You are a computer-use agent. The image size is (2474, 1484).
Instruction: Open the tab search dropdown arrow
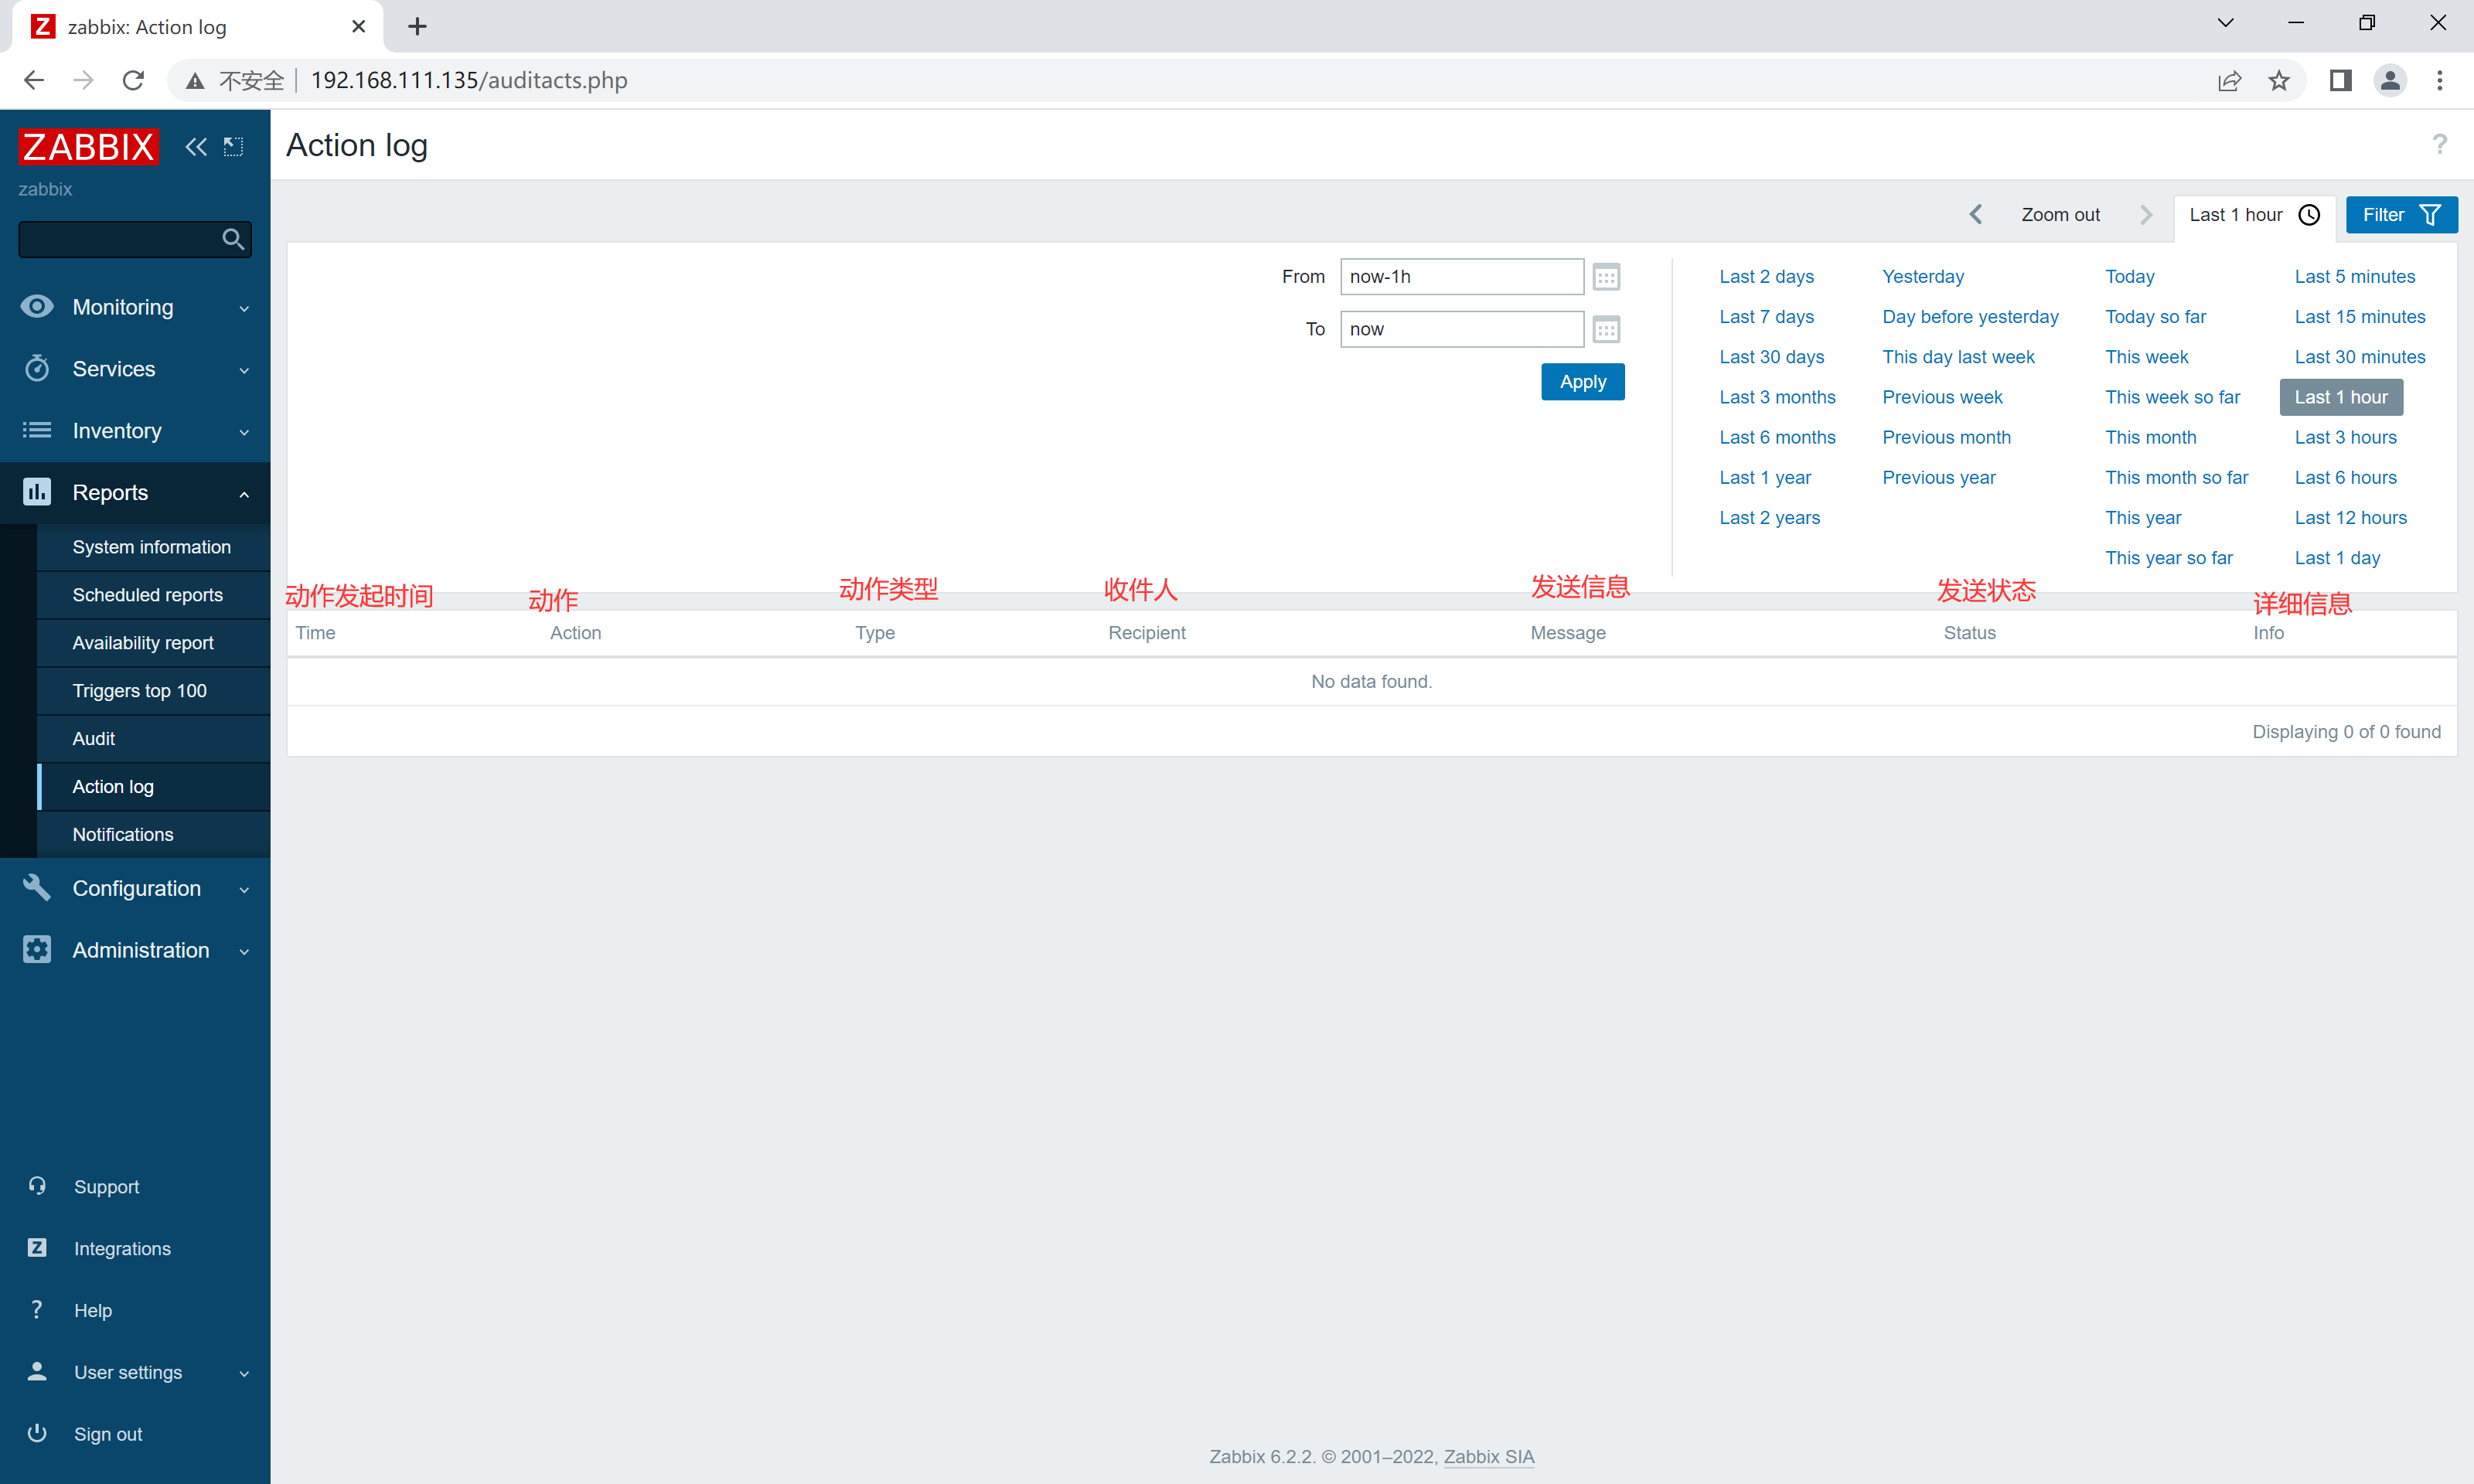click(2225, 23)
